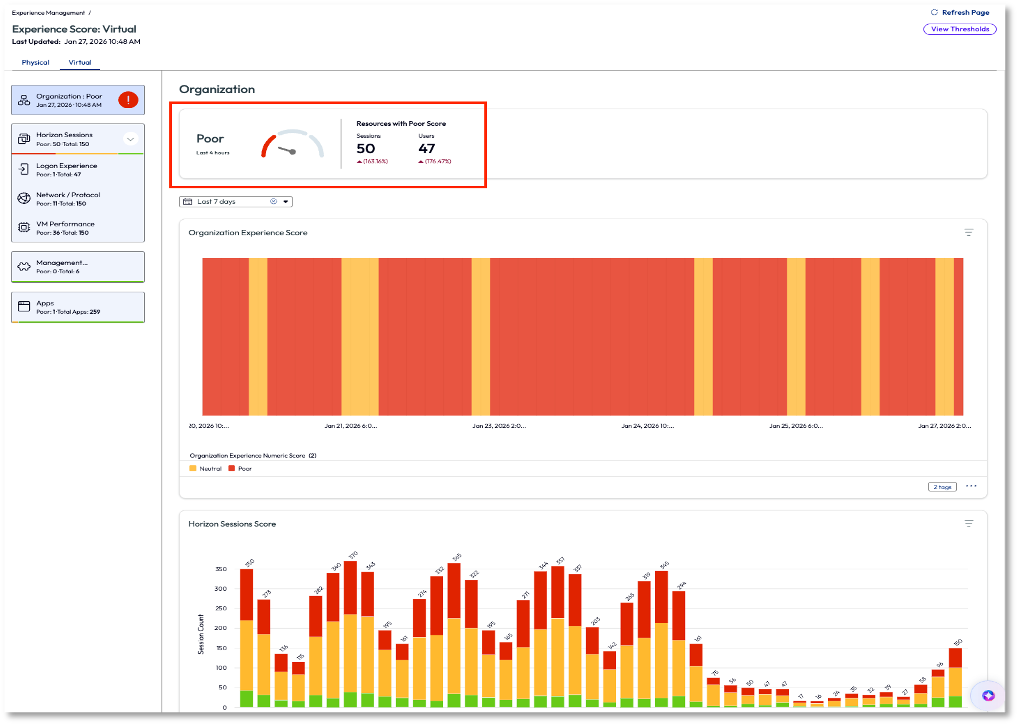Image resolution: width=1018 pixels, height=725 pixels.
Task: Open filter menu on Organization Experience Score chart
Action: pos(968,232)
